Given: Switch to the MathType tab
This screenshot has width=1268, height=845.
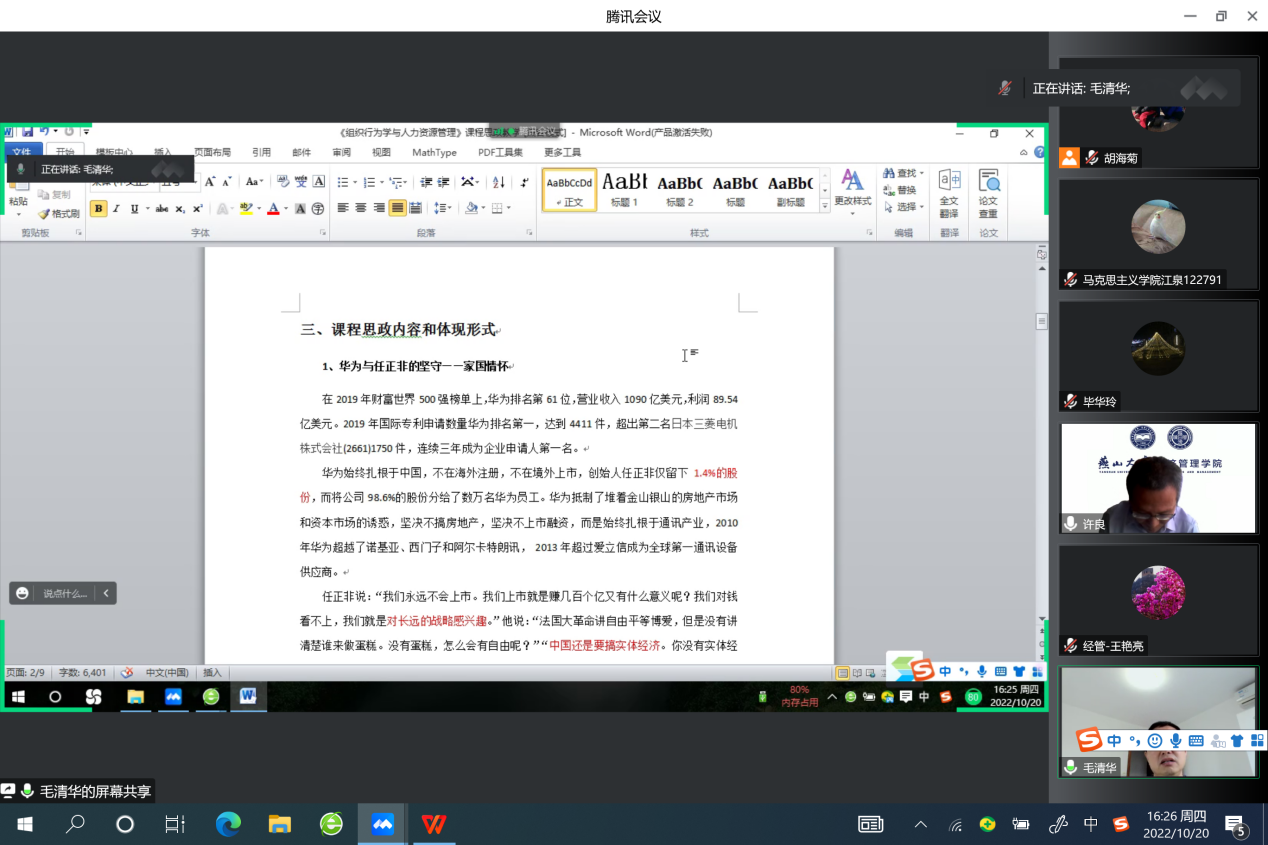Looking at the screenshot, I should [434, 153].
